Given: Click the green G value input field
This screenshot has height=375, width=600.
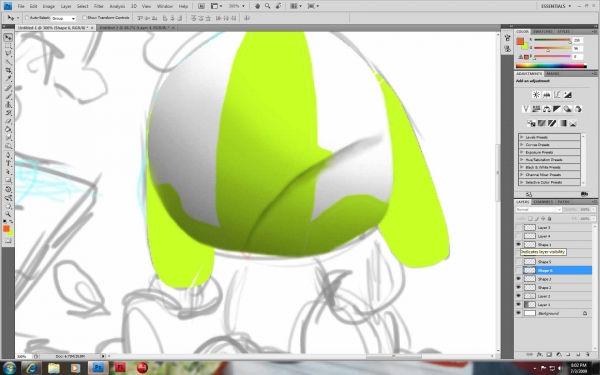Looking at the screenshot, I should pos(577,49).
